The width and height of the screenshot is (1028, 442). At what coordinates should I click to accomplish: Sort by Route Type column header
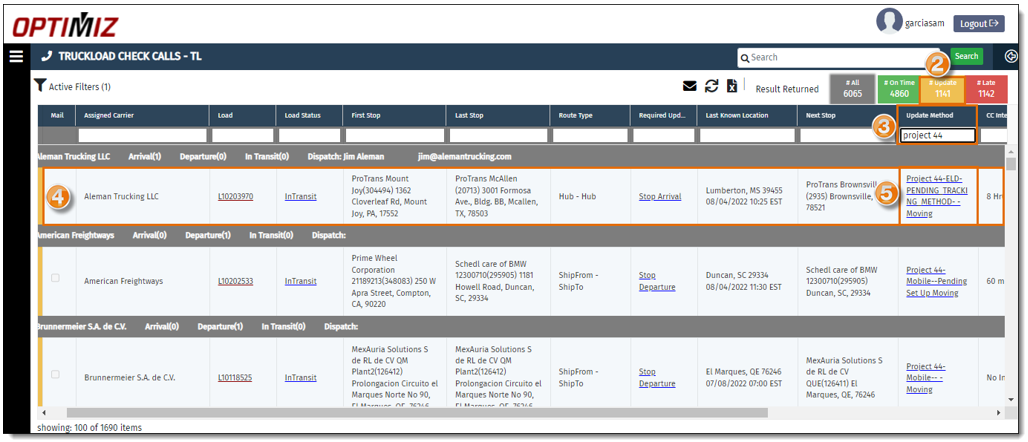pyautogui.click(x=591, y=115)
